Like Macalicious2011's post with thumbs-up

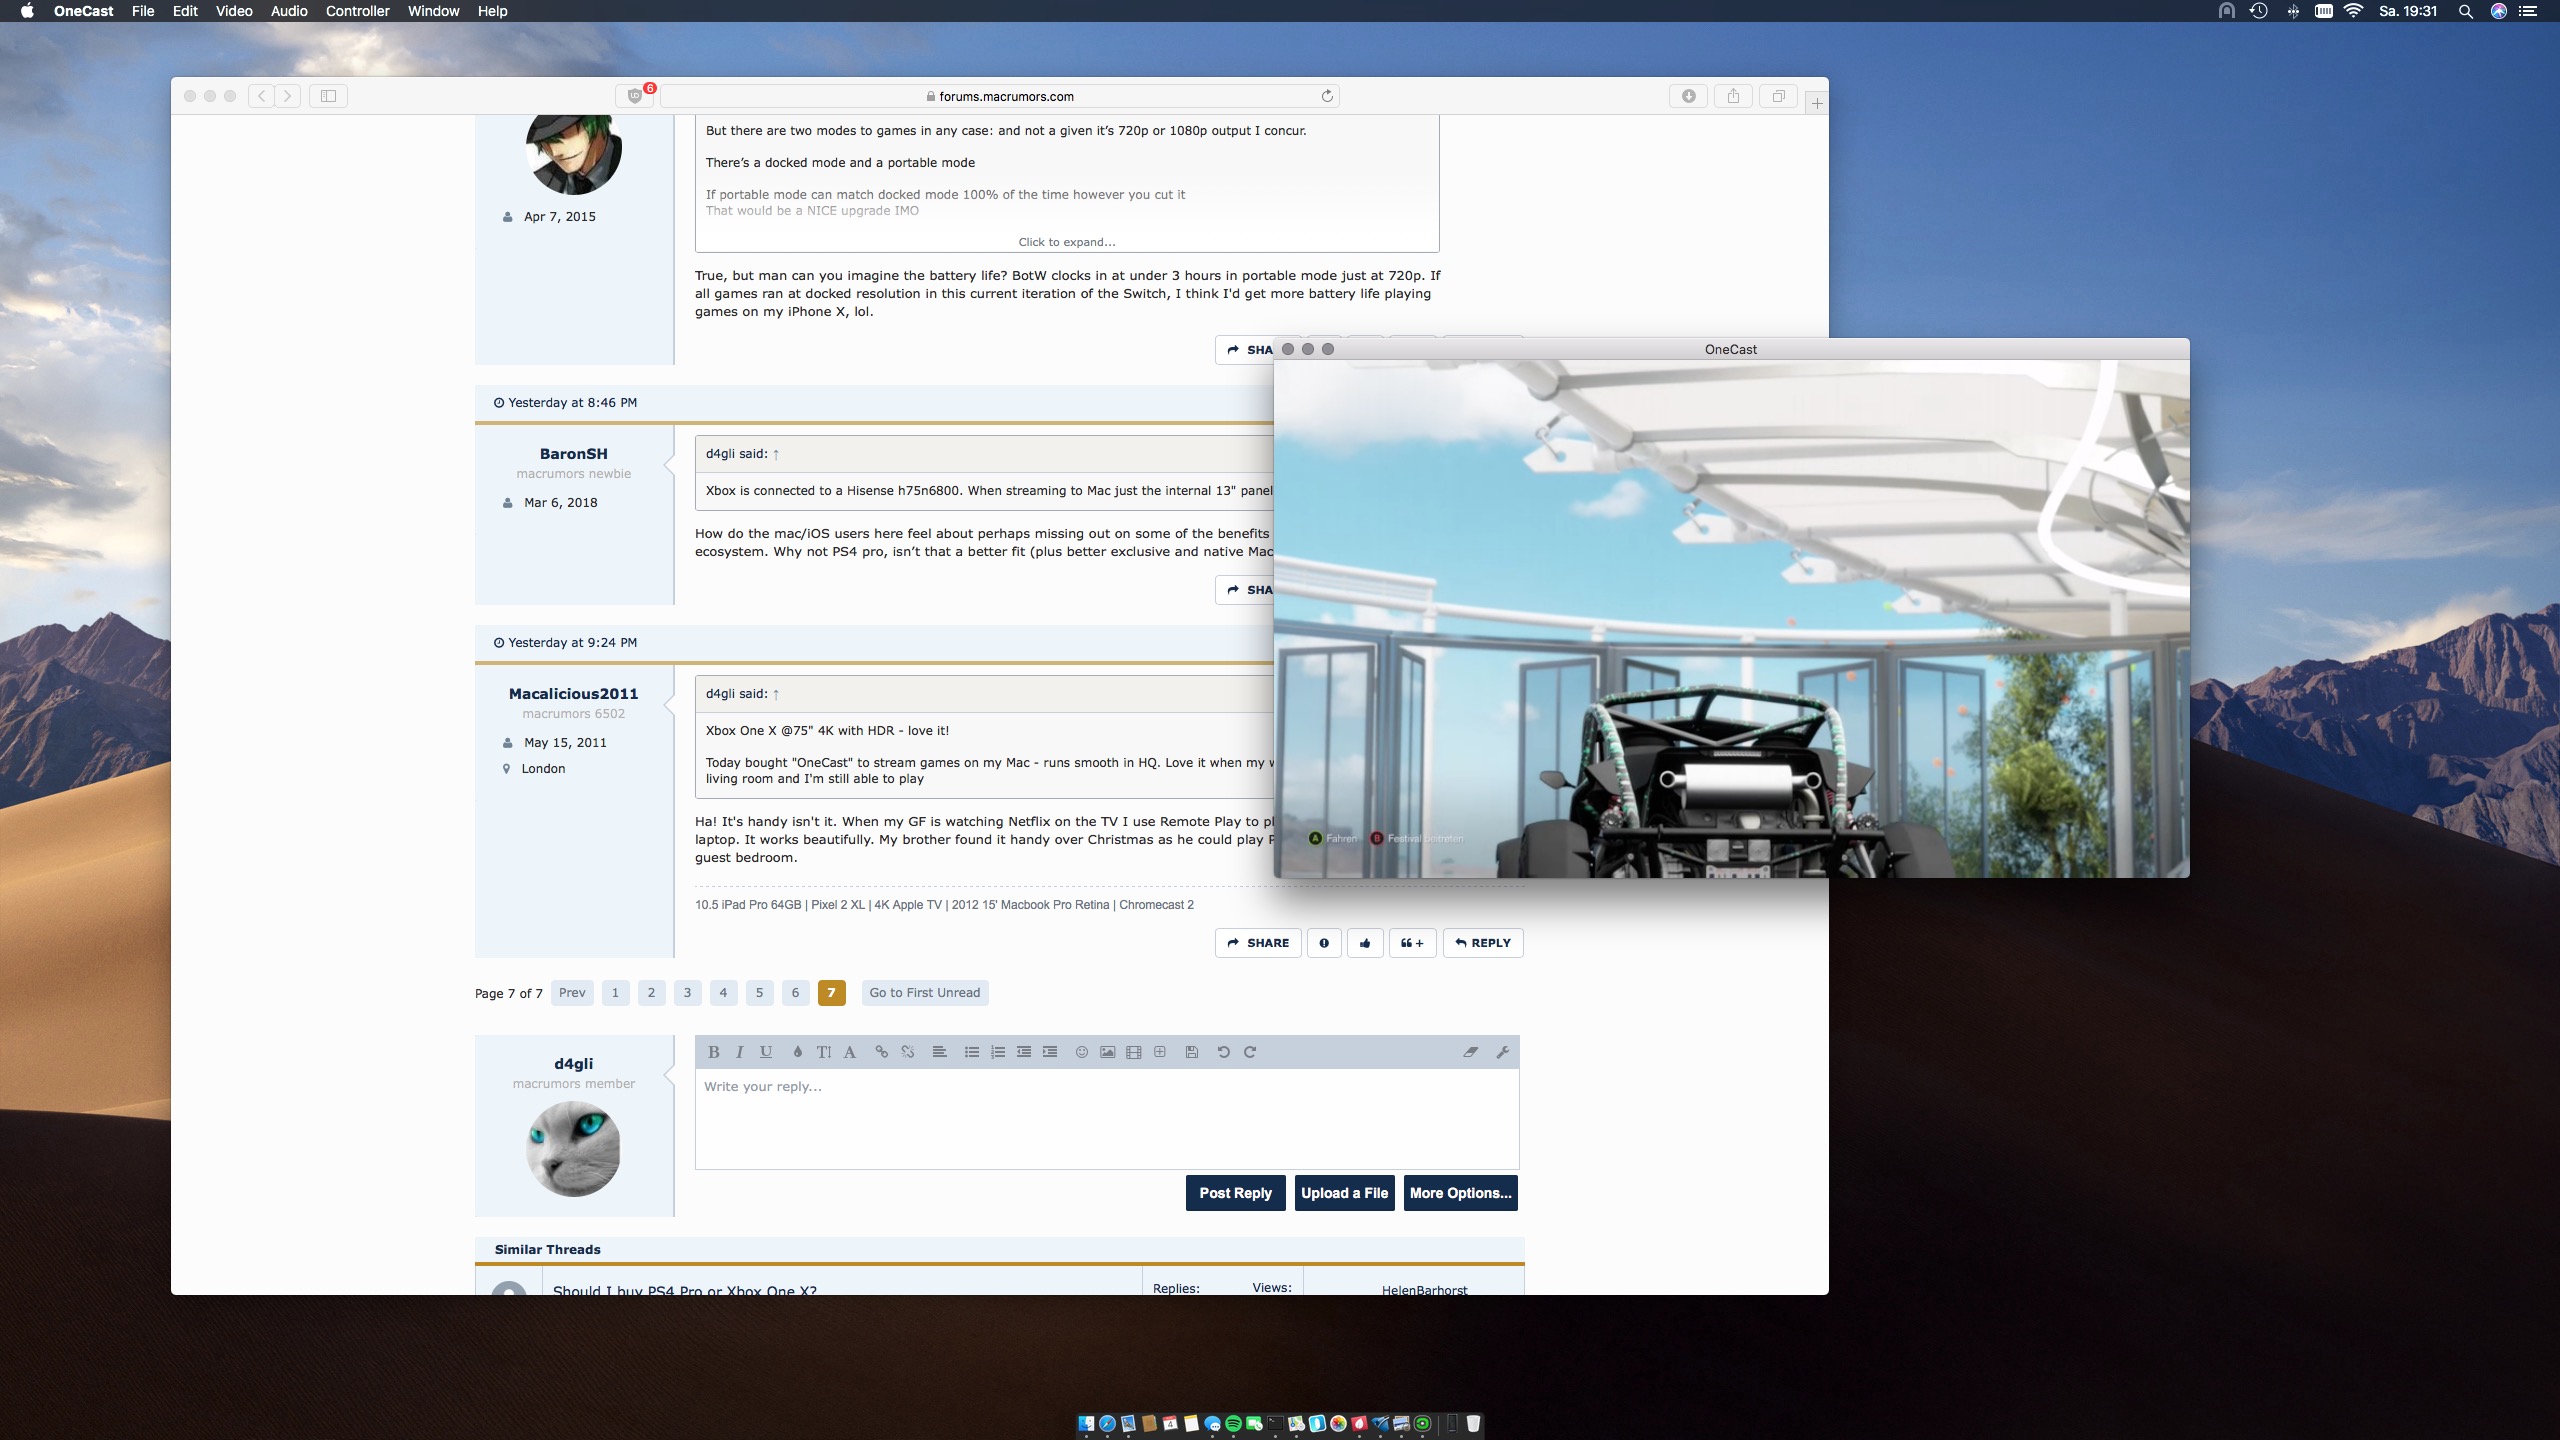click(1365, 943)
